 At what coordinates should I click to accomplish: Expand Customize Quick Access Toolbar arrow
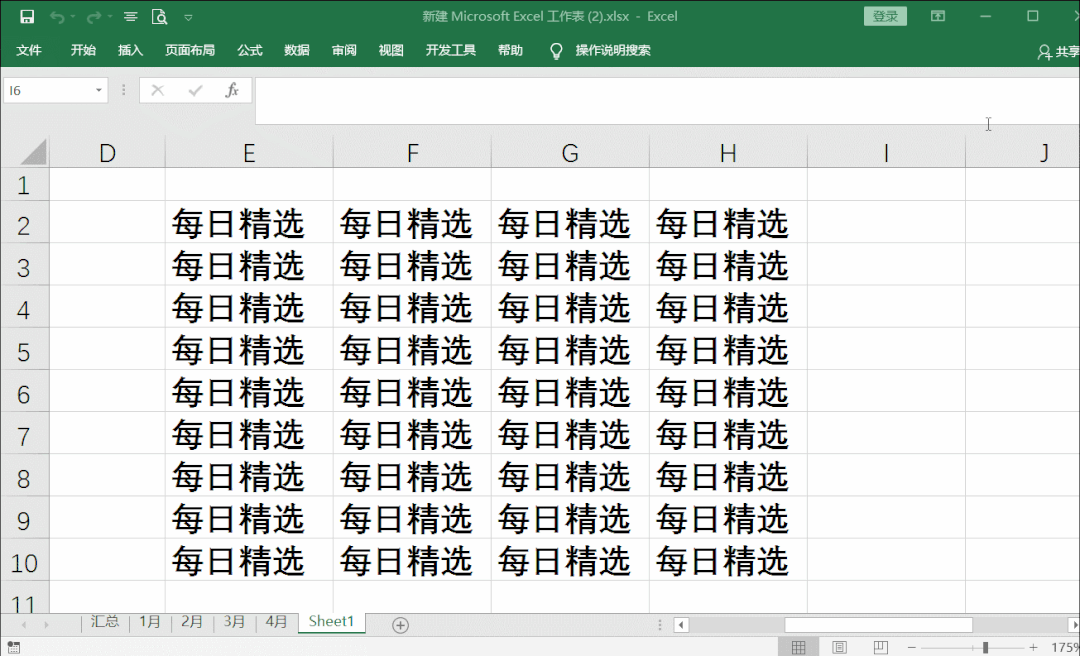[188, 17]
